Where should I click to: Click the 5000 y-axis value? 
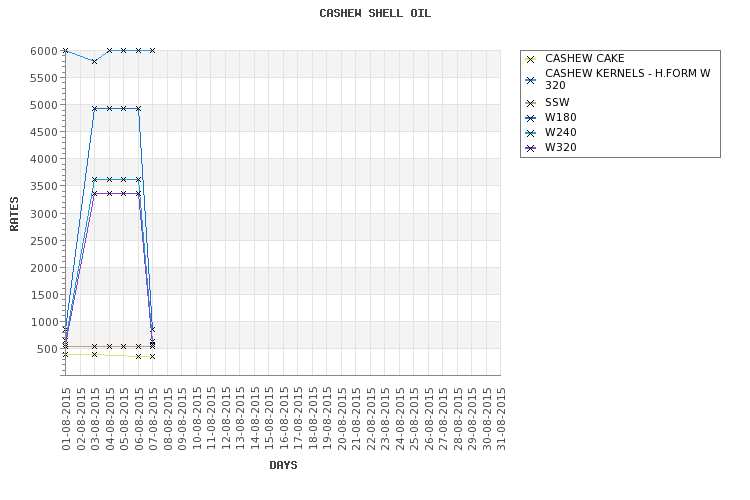(44, 105)
